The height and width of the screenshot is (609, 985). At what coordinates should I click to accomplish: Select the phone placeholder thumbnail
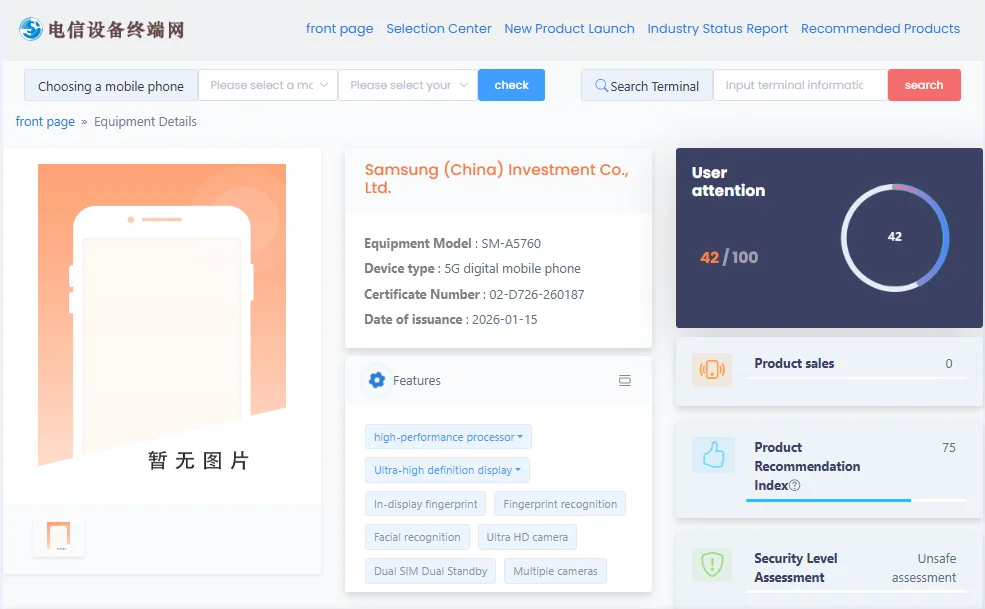(58, 537)
